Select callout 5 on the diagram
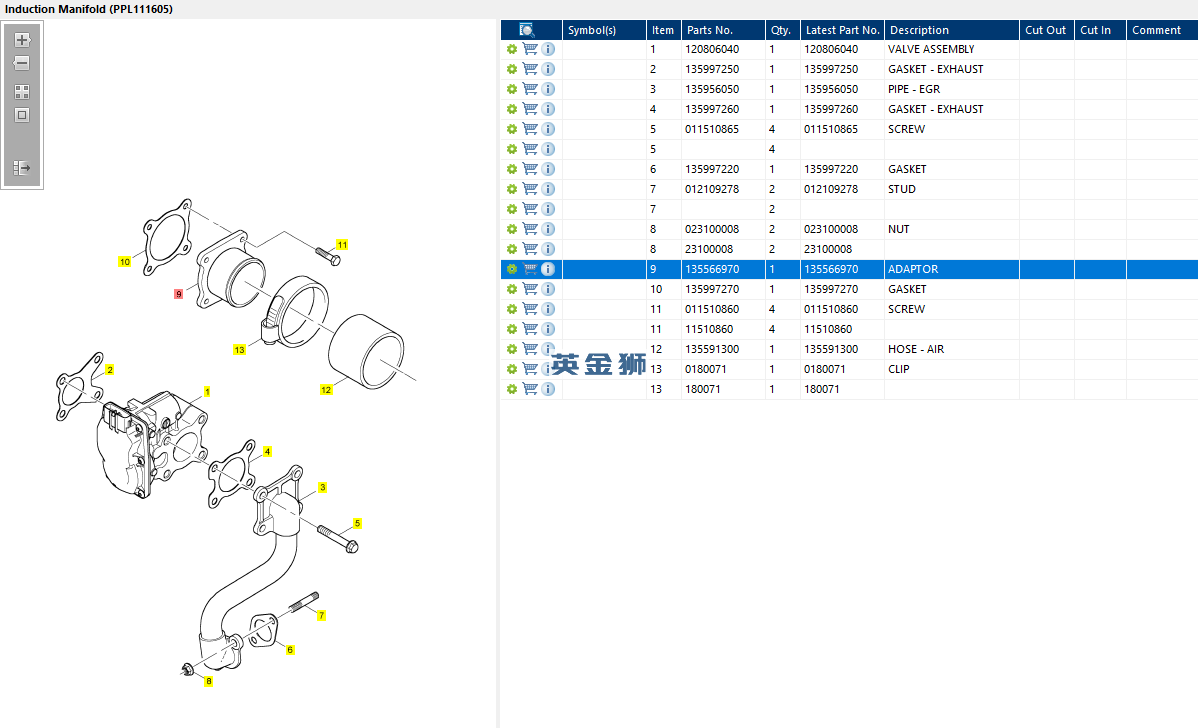The width and height of the screenshot is (1198, 728). click(x=357, y=523)
